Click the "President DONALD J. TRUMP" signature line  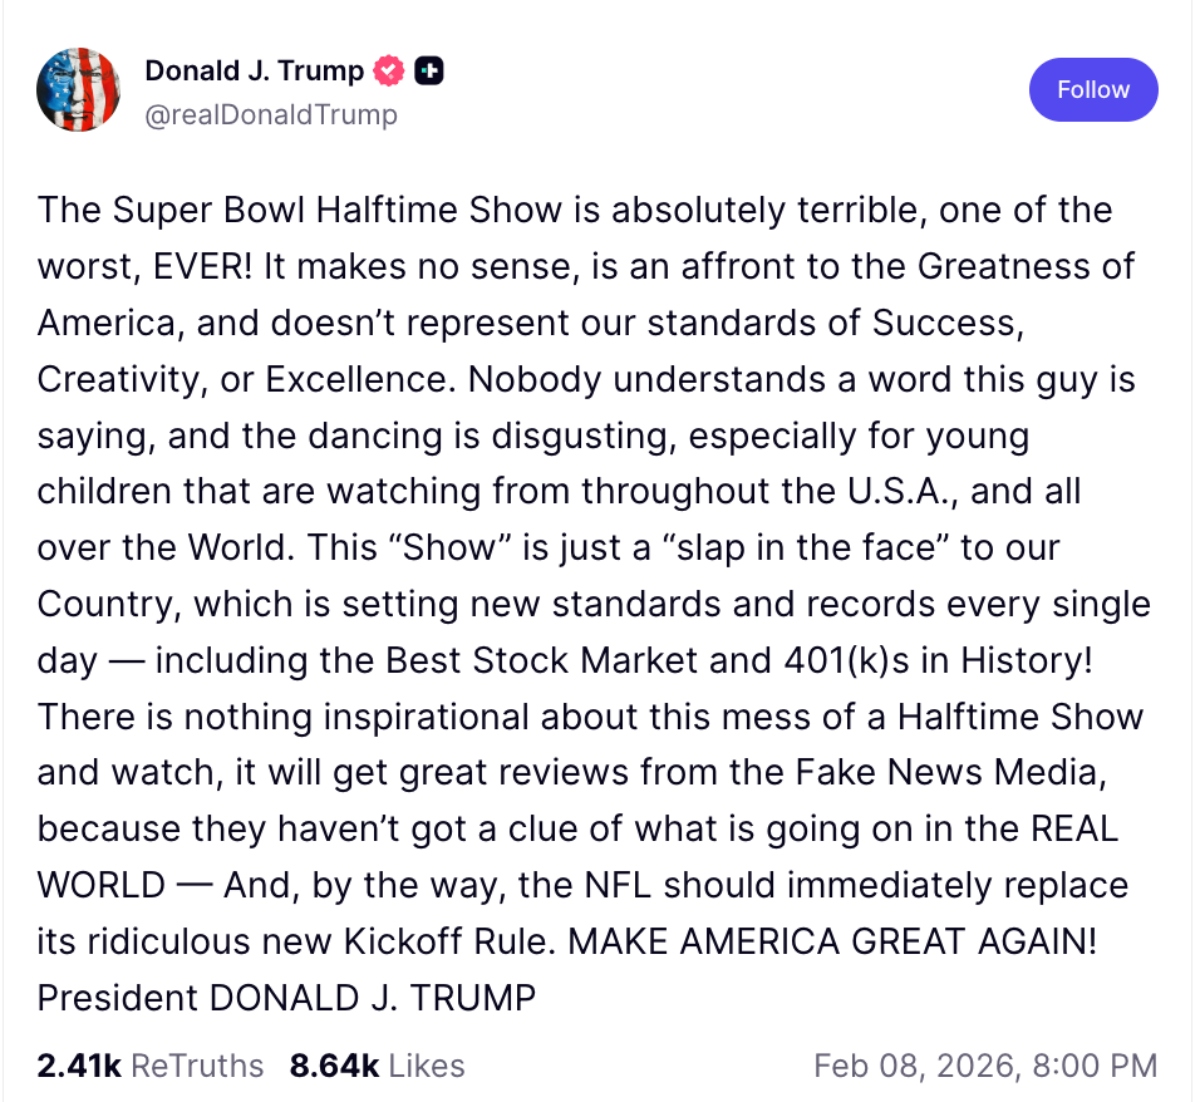point(286,998)
